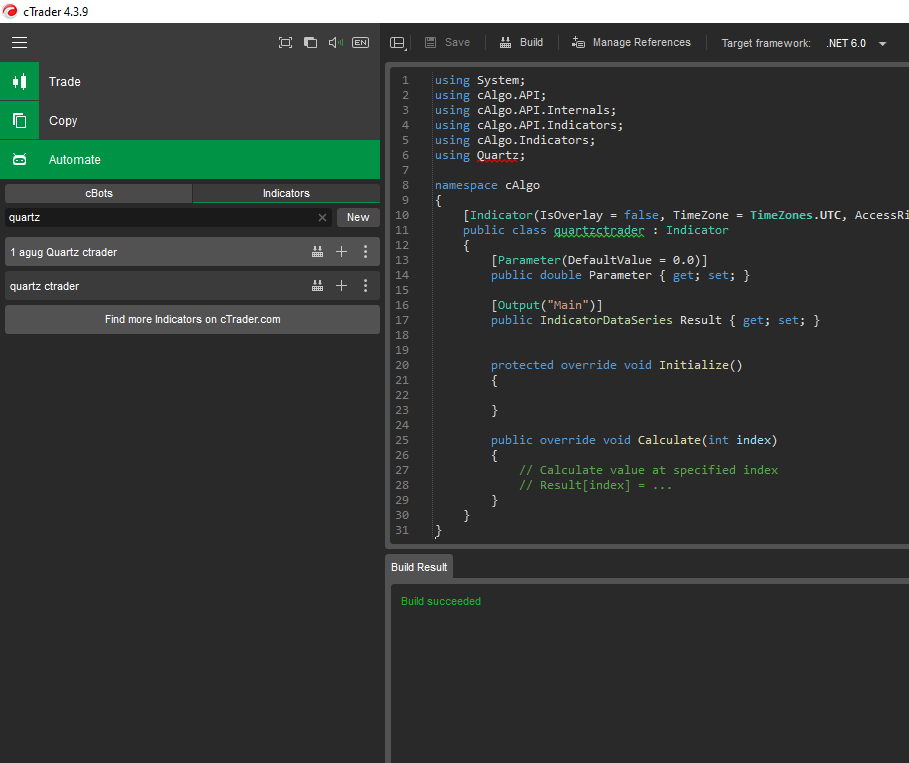Toggle fullscreen mode icon
The image size is (909, 763).
coord(285,42)
